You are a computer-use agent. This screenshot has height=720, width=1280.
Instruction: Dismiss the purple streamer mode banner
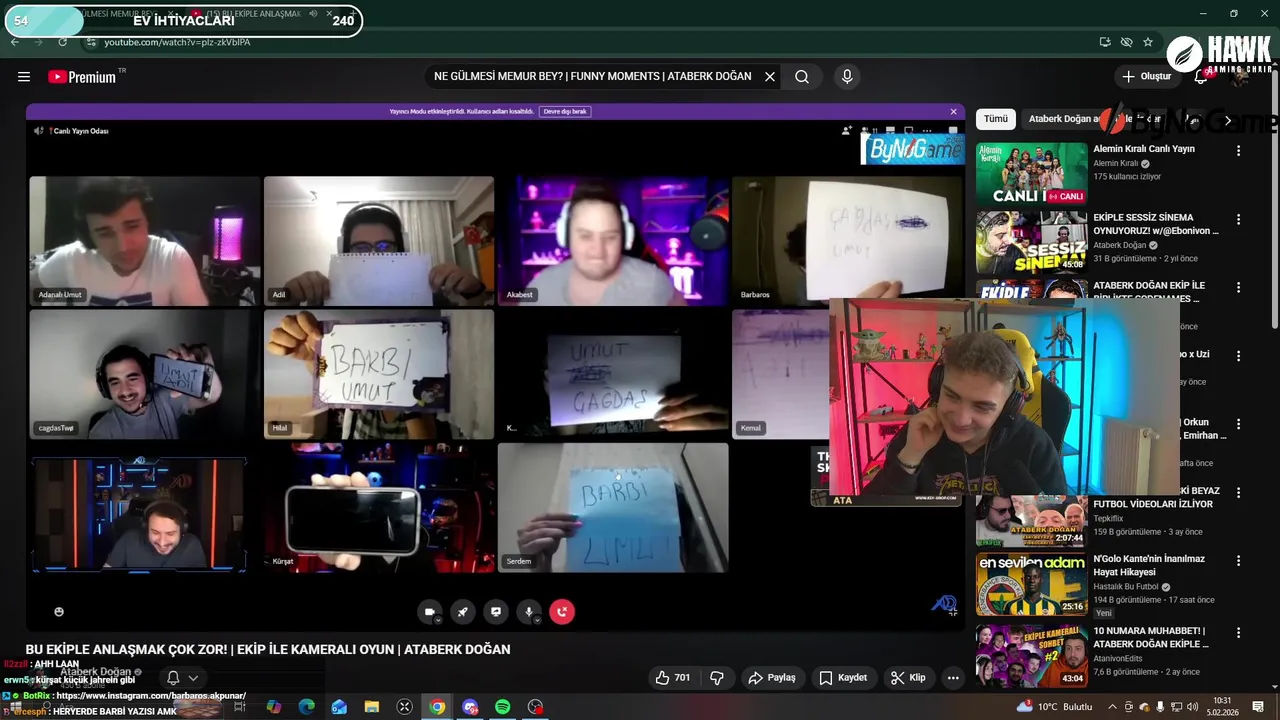coord(953,111)
